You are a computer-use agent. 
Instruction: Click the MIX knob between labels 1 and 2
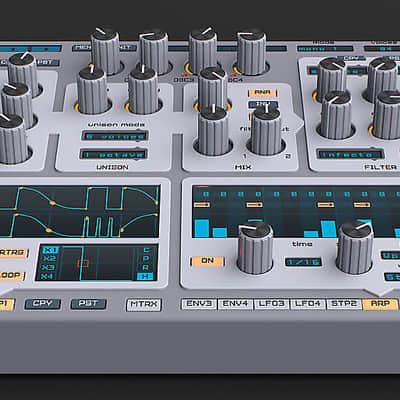click(266, 131)
